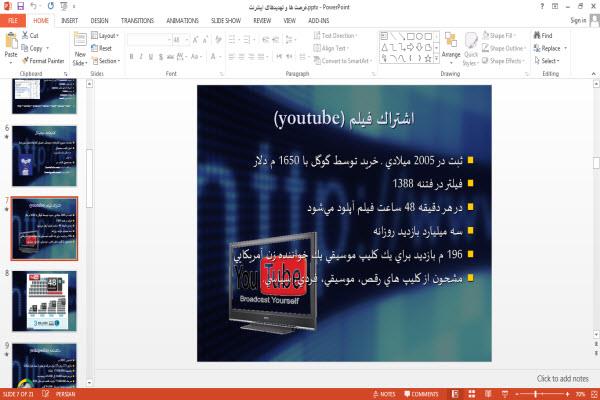Clear all formatting icon
The width and height of the screenshot is (600, 400).
(218, 40)
